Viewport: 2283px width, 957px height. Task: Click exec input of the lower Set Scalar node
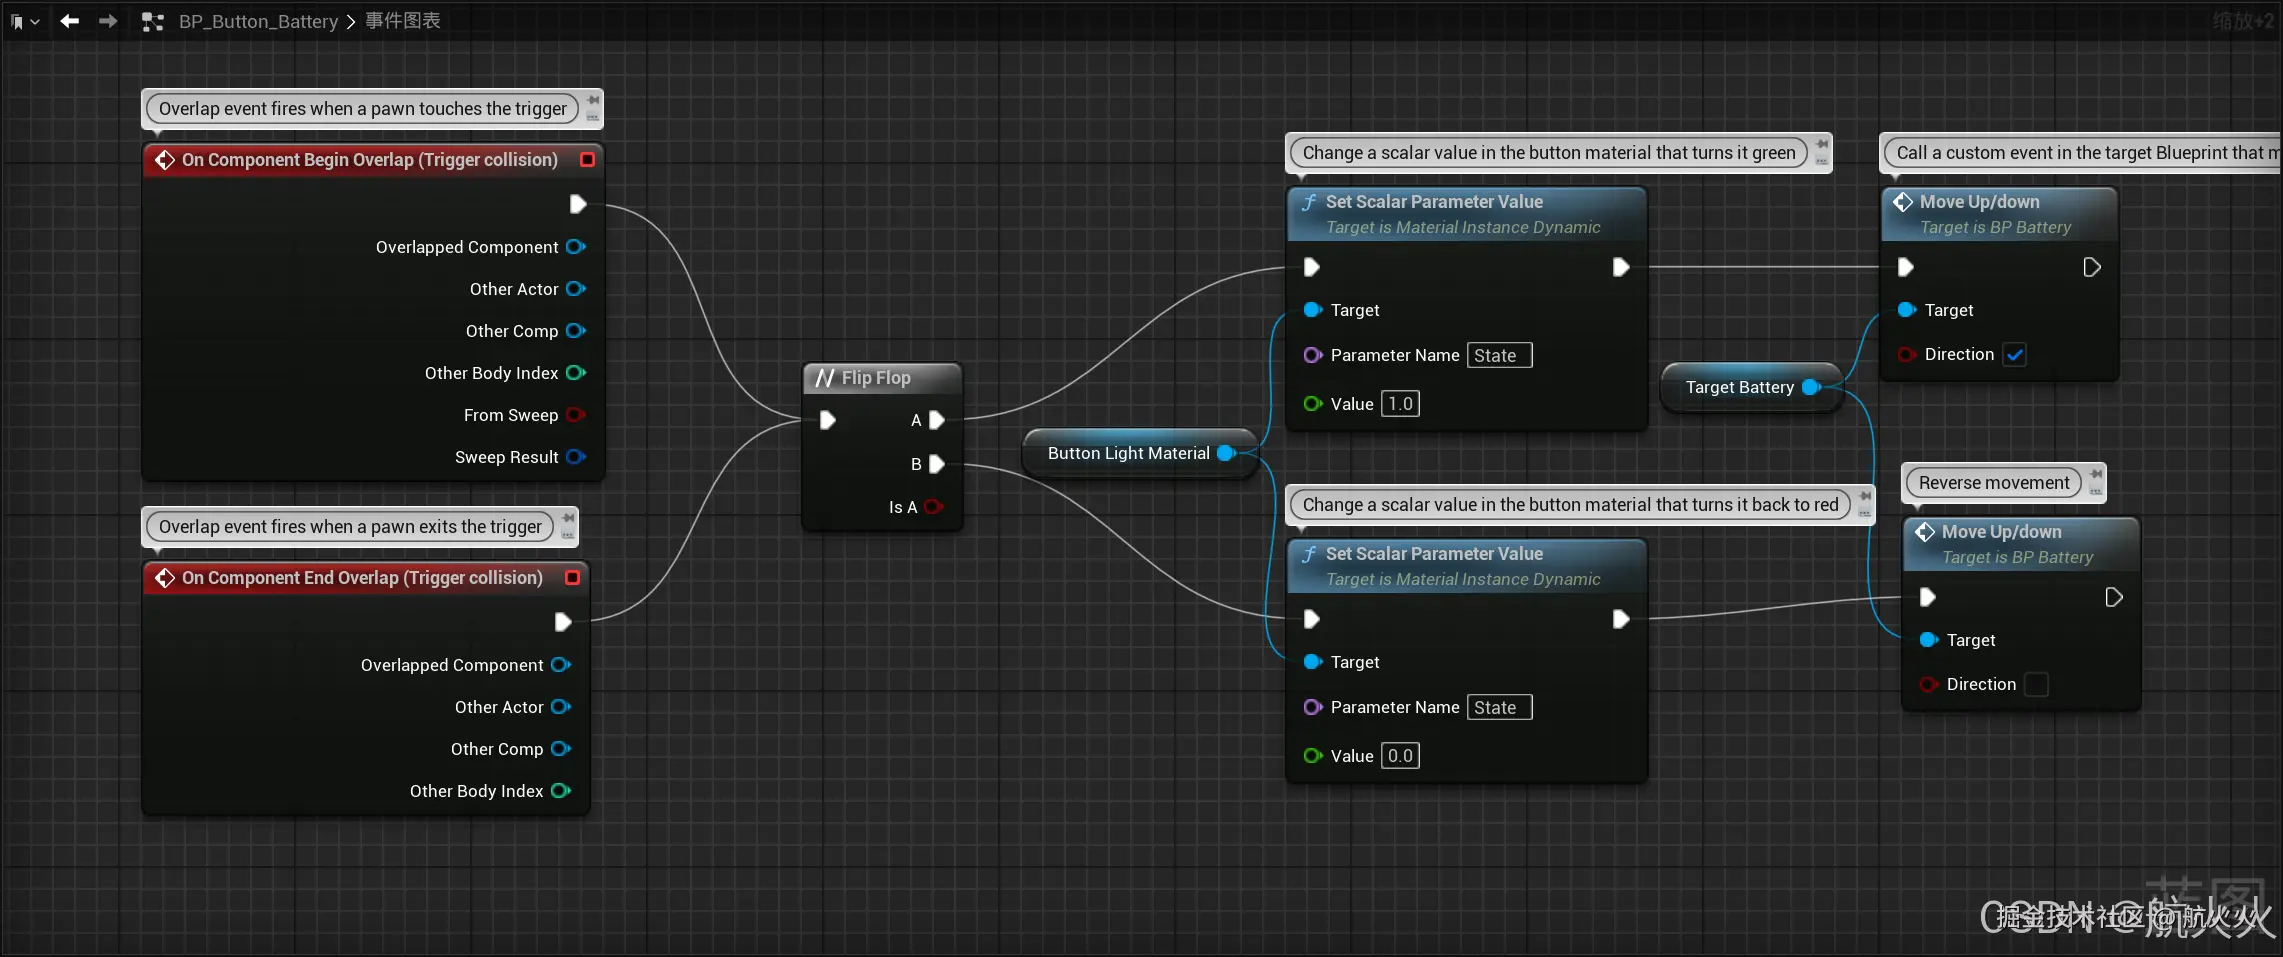click(x=1312, y=619)
